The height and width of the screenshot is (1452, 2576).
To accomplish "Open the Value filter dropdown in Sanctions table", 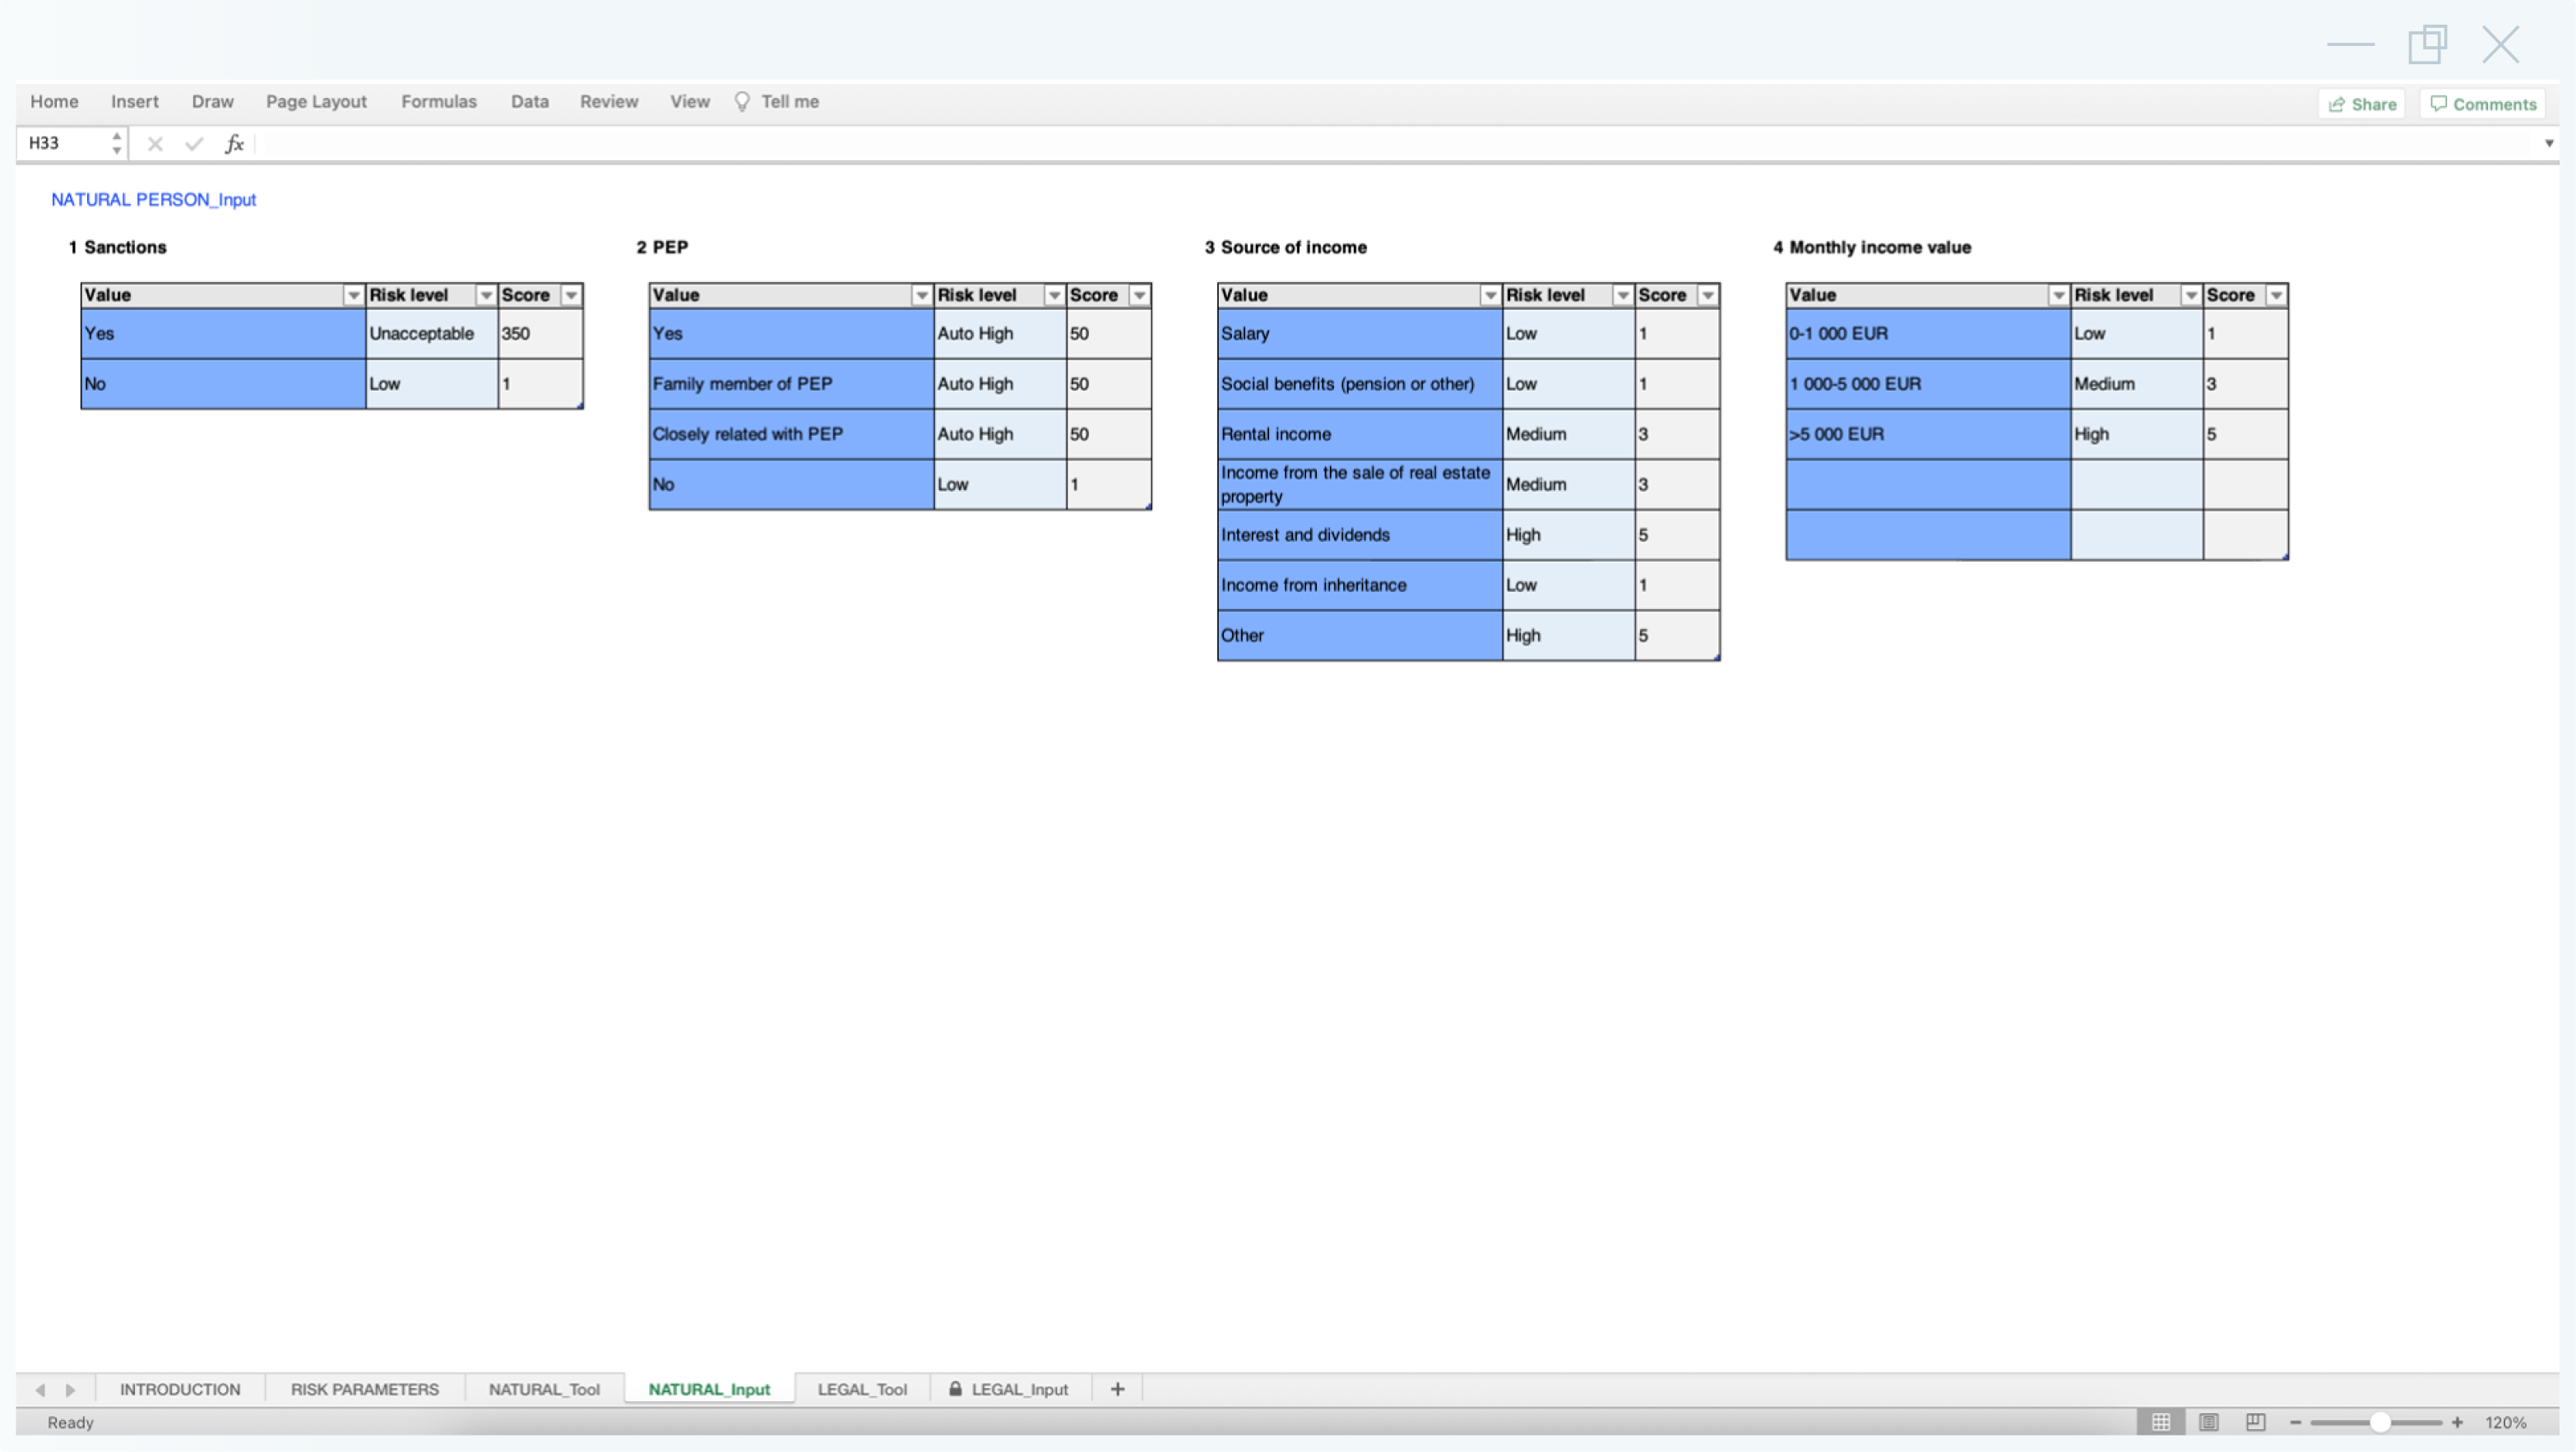I will point(353,295).
